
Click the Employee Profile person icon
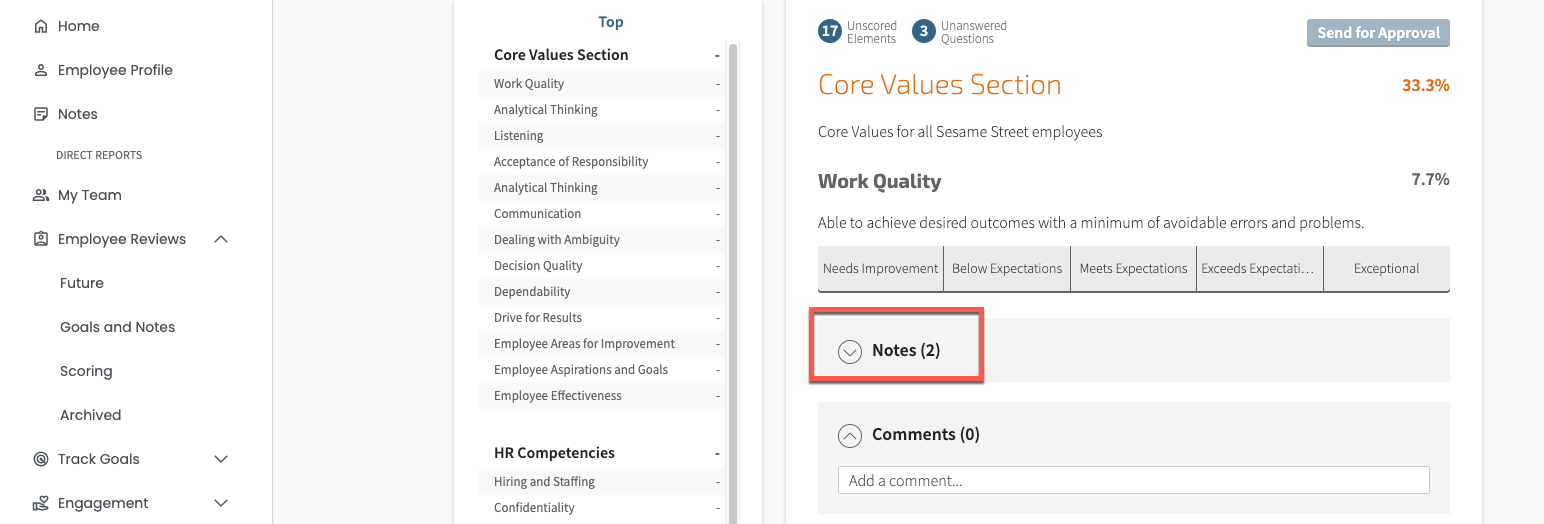[x=41, y=70]
